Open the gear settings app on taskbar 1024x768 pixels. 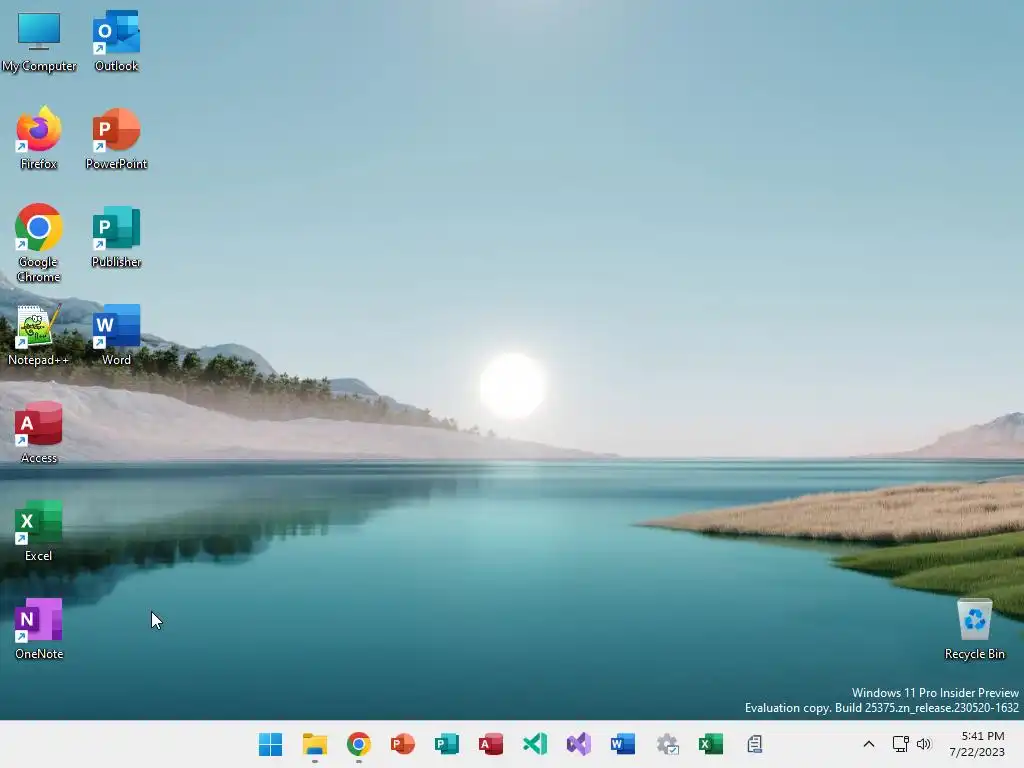click(667, 744)
